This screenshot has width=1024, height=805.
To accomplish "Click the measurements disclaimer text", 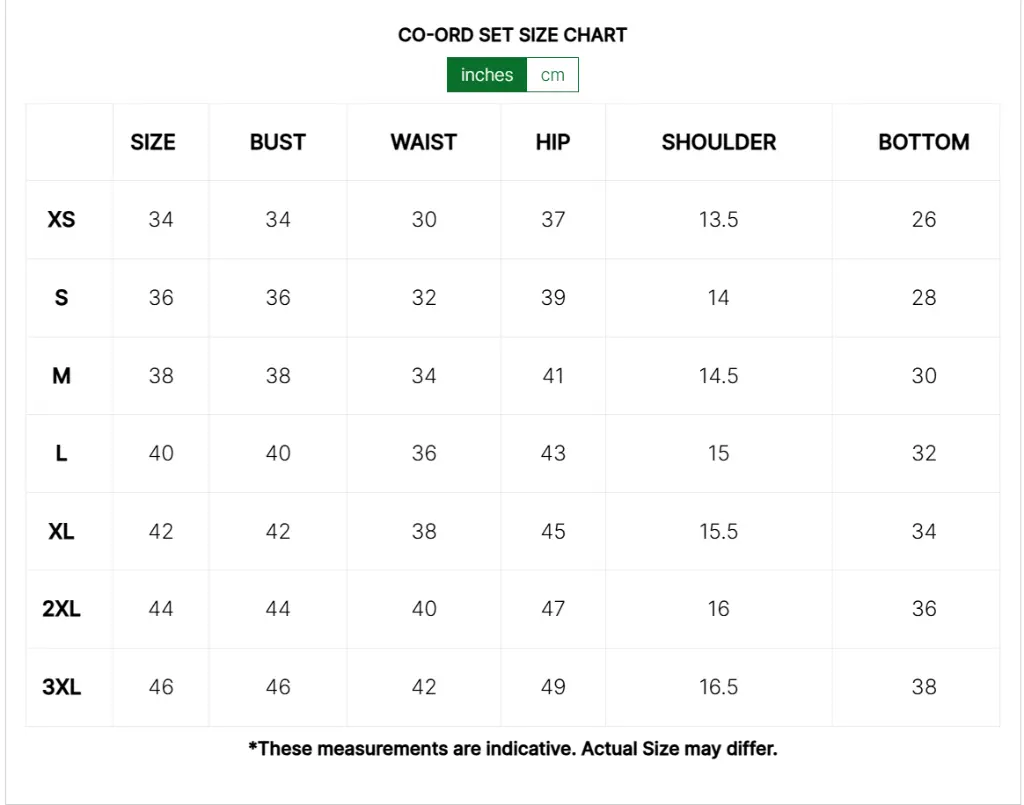I will (x=512, y=748).
